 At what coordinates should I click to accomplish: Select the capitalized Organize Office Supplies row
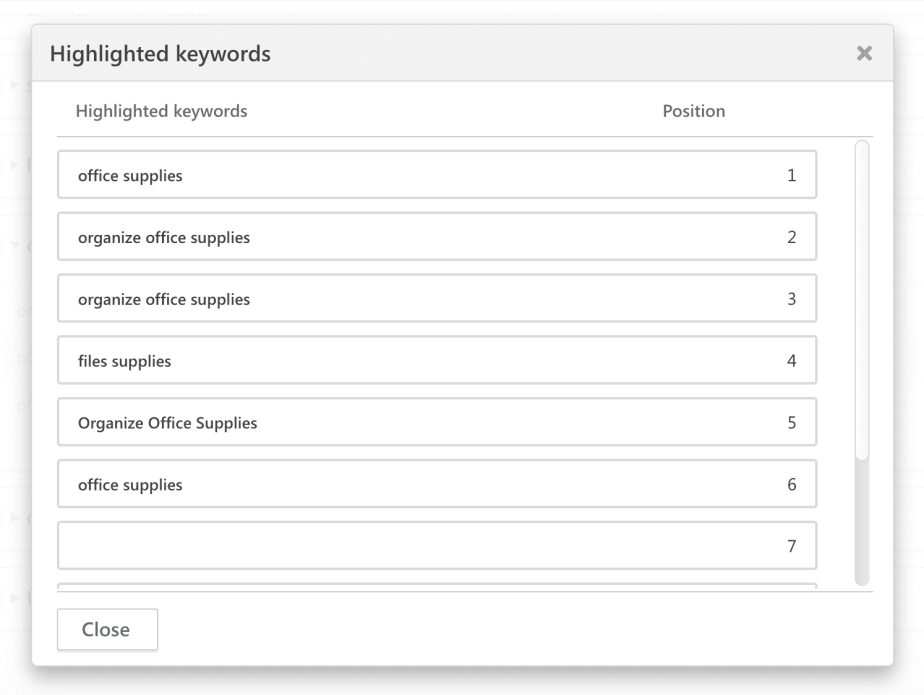[x=437, y=422]
